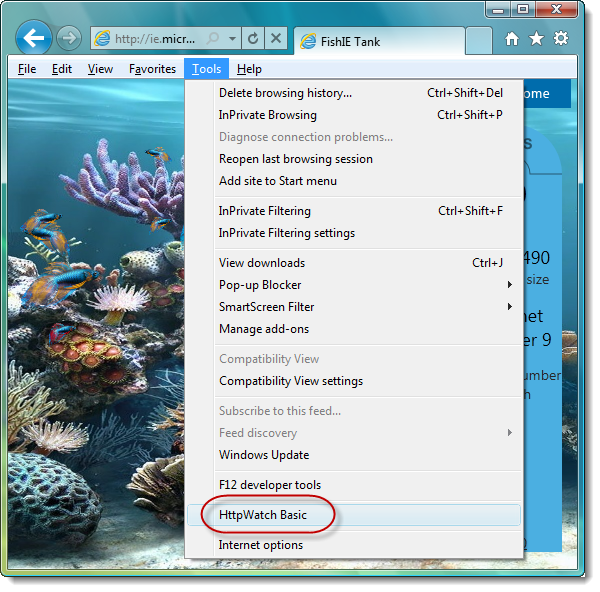Launch Windows Update
600x592 pixels.
pyautogui.click(x=354, y=455)
